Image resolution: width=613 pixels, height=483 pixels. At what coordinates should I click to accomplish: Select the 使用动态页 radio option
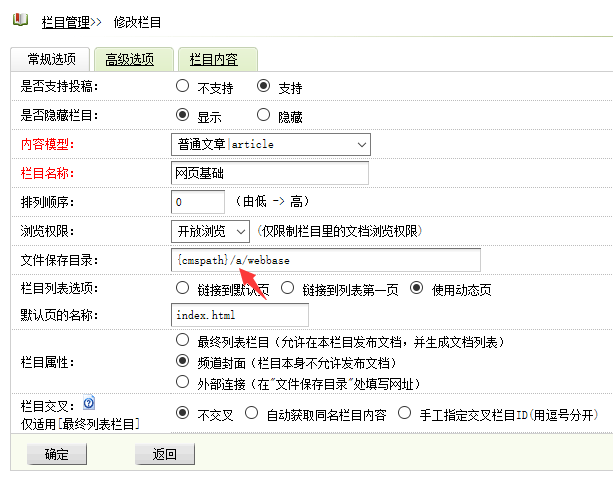(416, 288)
